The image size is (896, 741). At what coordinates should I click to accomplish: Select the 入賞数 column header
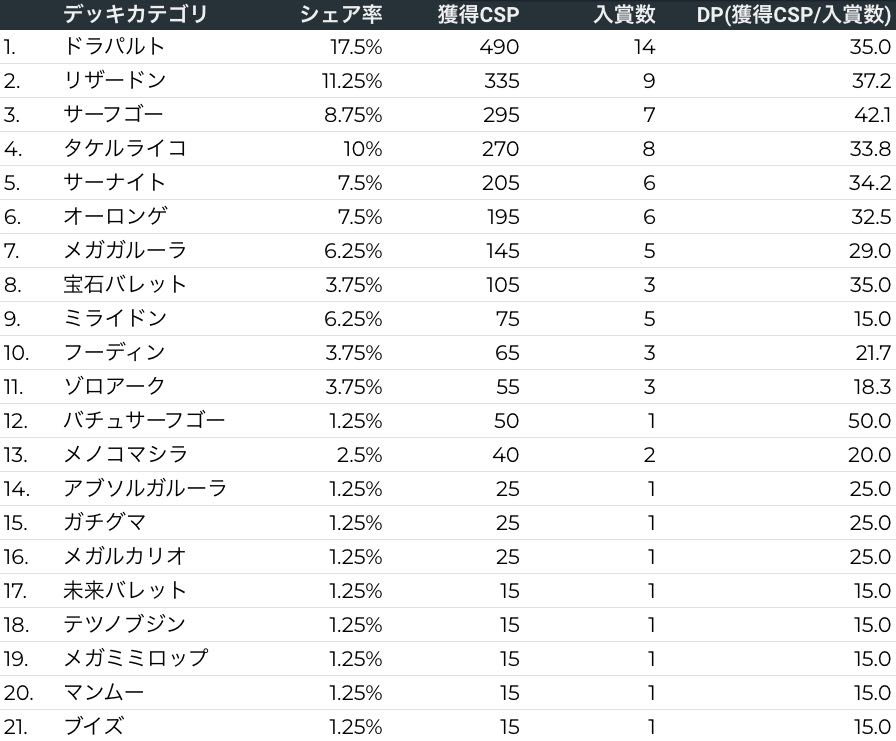[624, 14]
